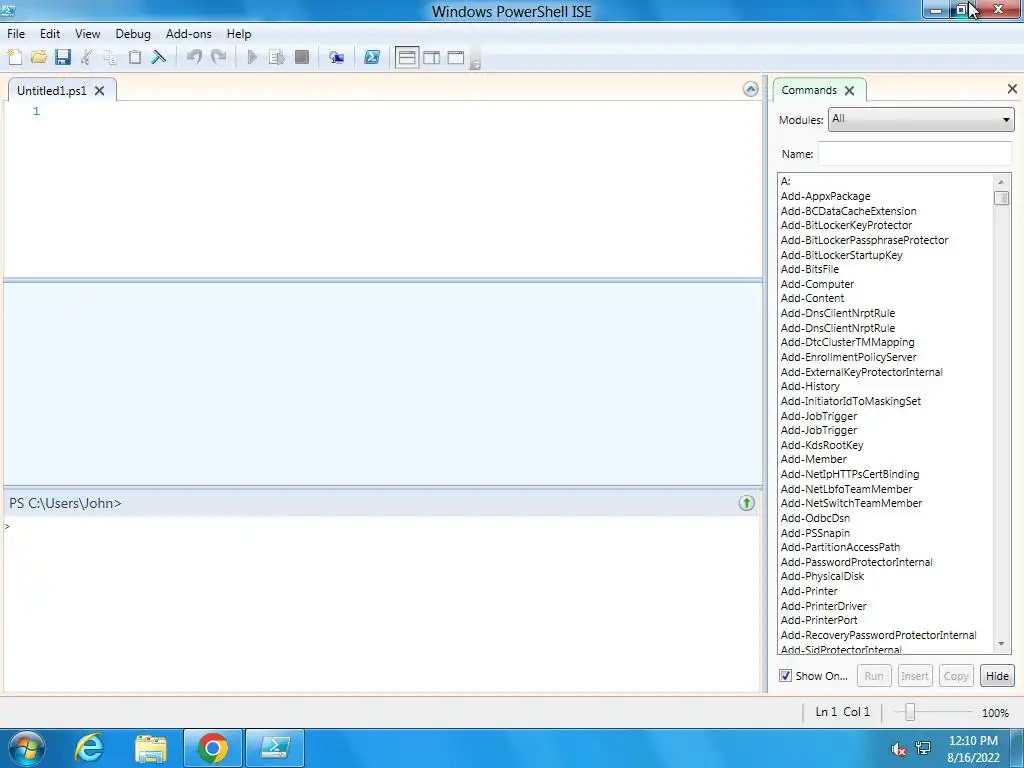Select the Untitled1.ps1 tab
This screenshot has width=1024, height=768.
coord(52,91)
